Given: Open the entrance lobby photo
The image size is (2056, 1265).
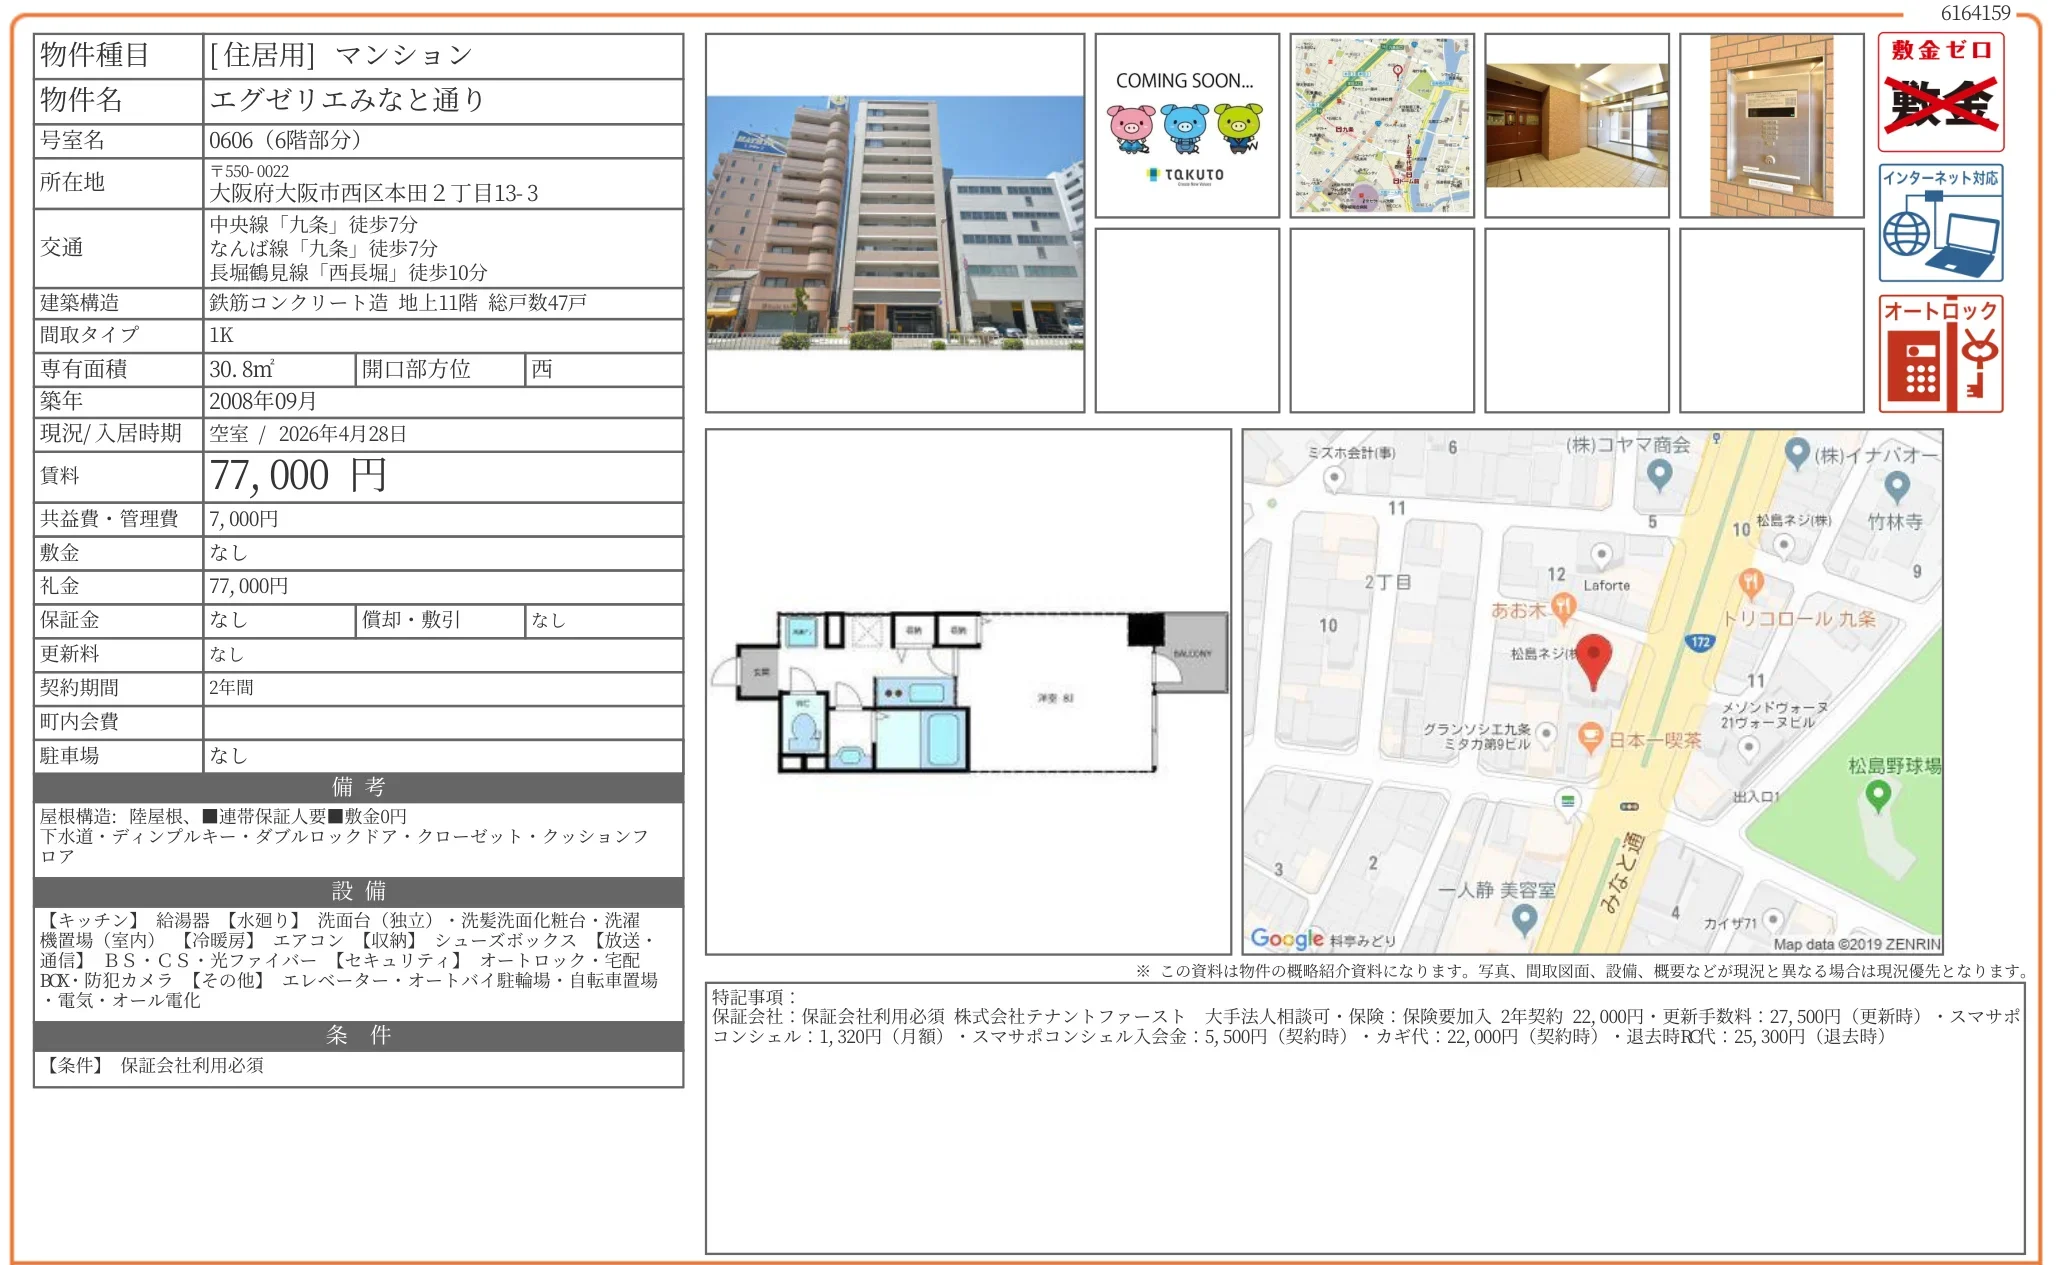Looking at the screenshot, I should point(1577,125).
